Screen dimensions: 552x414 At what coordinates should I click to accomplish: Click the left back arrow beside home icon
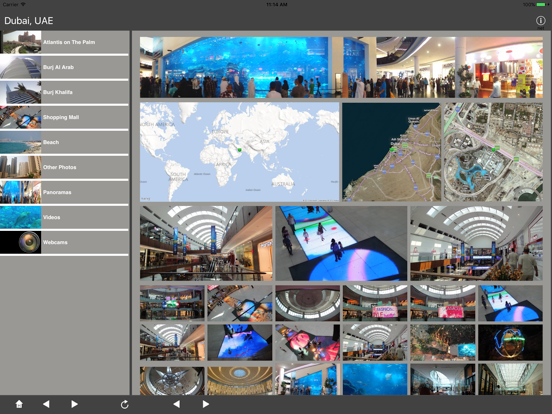46,404
